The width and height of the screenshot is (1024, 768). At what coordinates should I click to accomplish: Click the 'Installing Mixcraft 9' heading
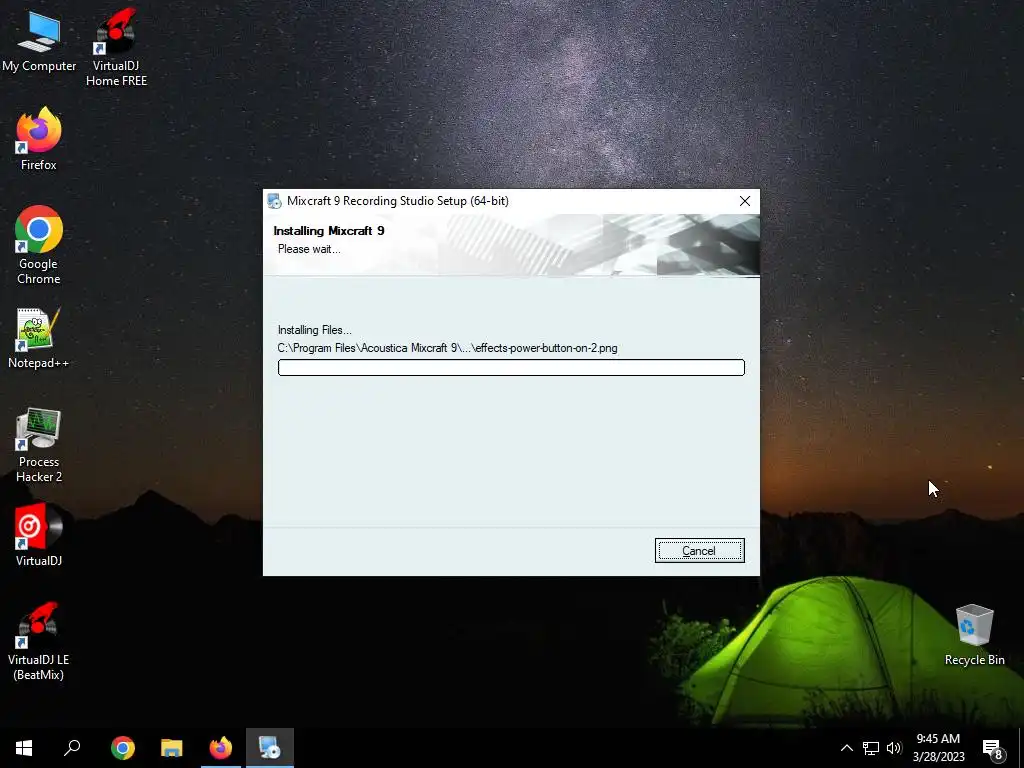tap(328, 231)
